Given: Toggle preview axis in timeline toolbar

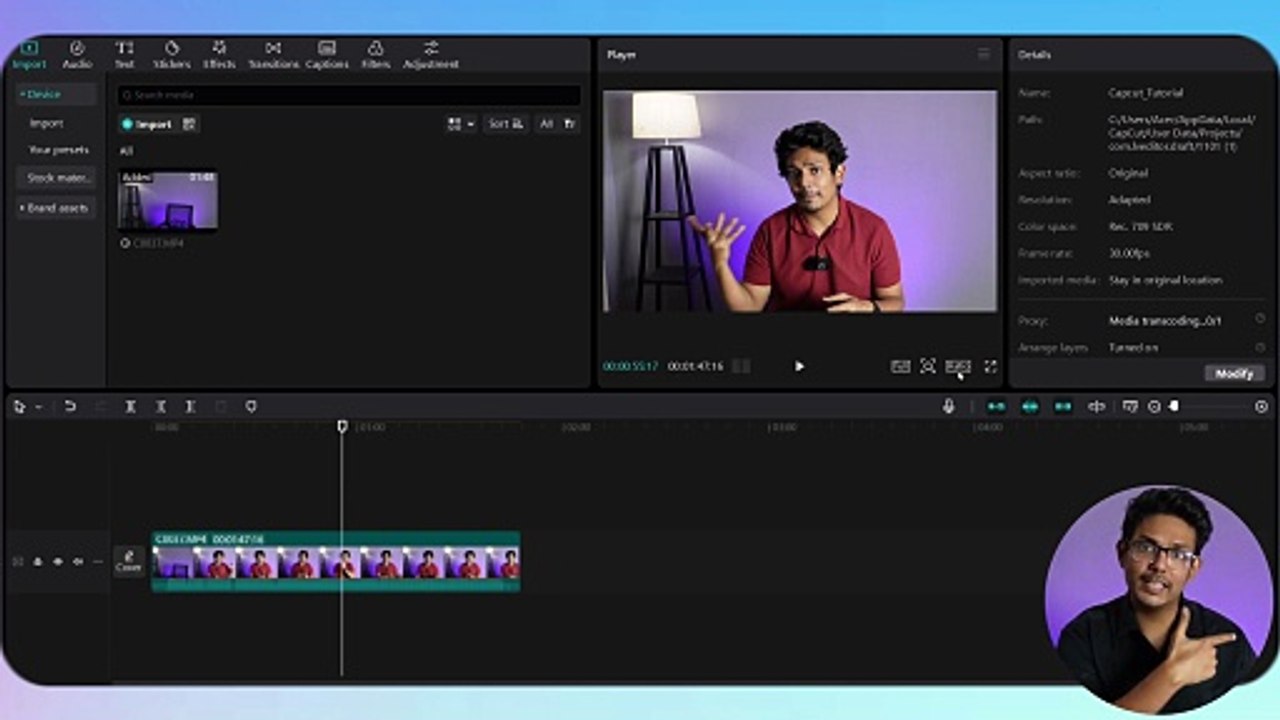Looking at the screenshot, I should tap(1097, 407).
